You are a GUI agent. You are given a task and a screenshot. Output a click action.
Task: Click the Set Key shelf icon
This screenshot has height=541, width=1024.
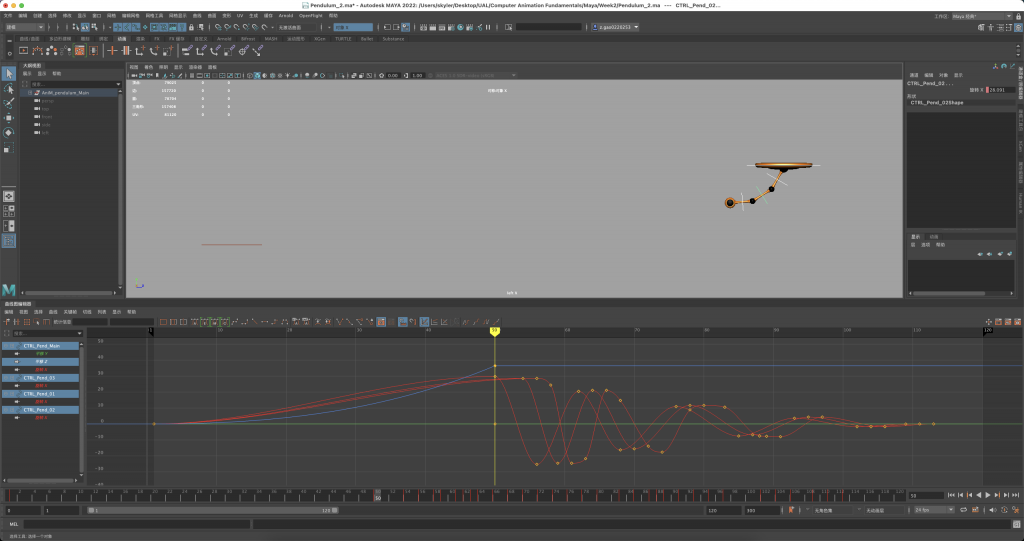[112, 50]
